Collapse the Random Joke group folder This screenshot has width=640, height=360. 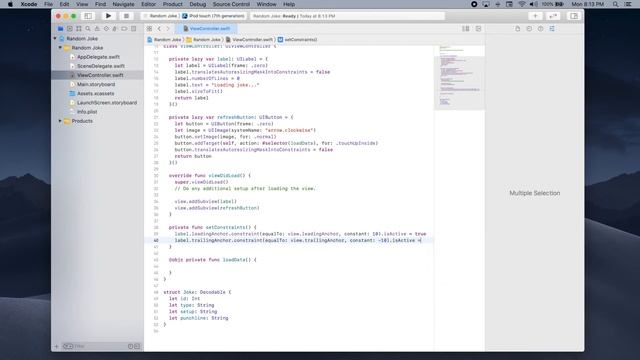click(x=60, y=48)
